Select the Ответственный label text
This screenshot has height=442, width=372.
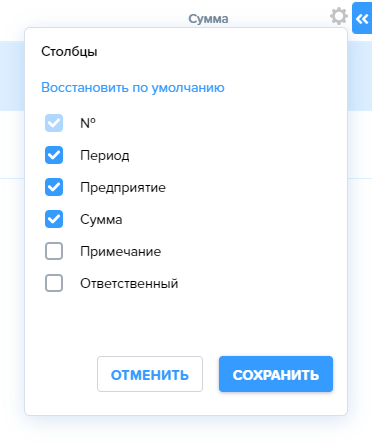click(x=129, y=284)
